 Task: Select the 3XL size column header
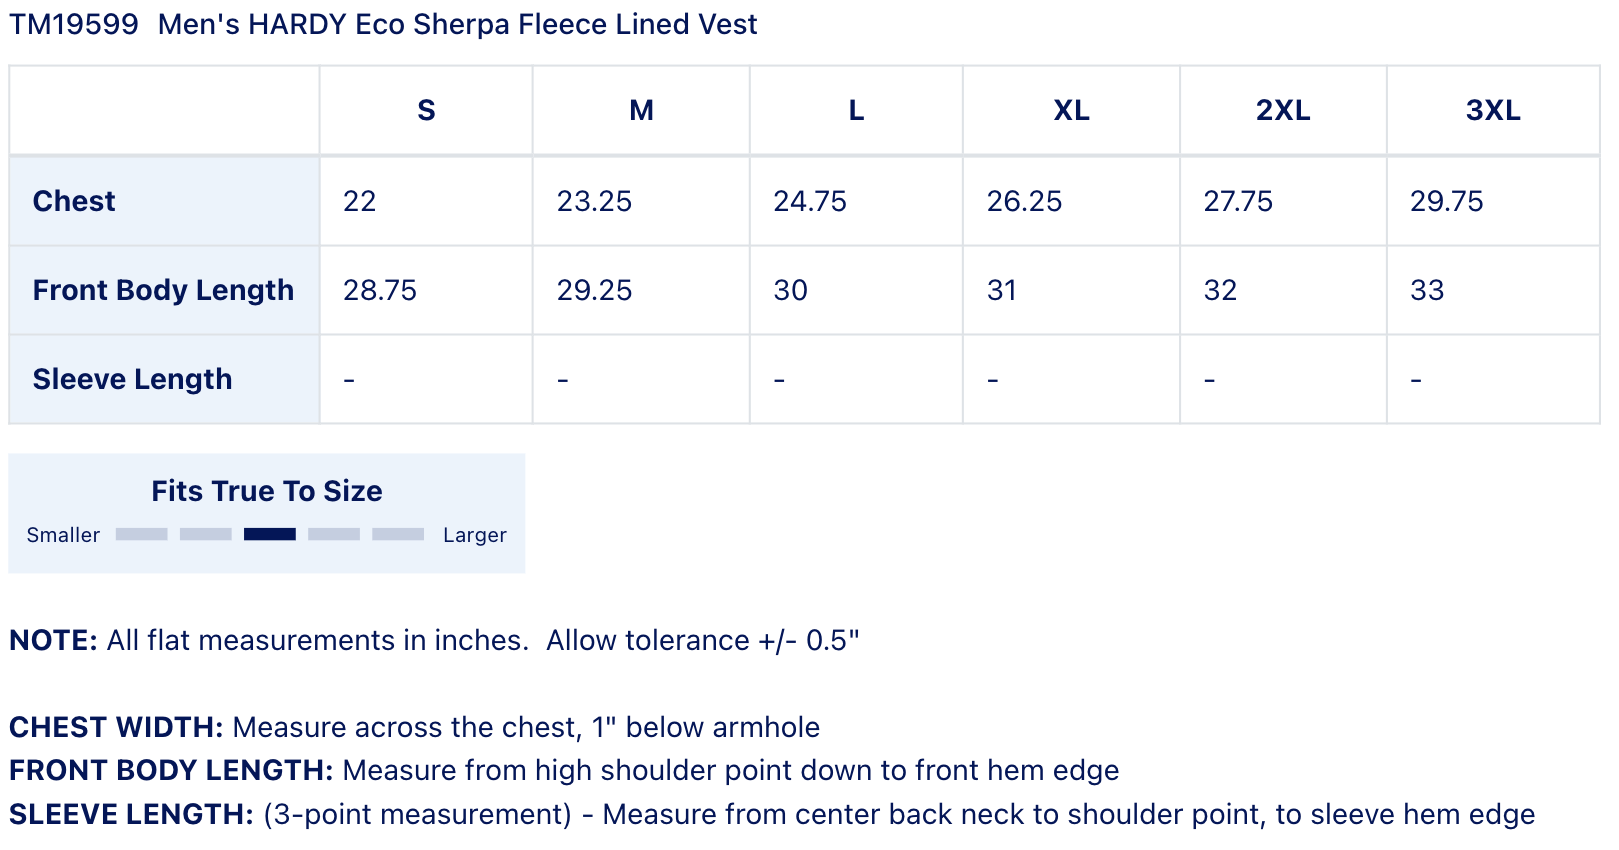[x=1493, y=110]
